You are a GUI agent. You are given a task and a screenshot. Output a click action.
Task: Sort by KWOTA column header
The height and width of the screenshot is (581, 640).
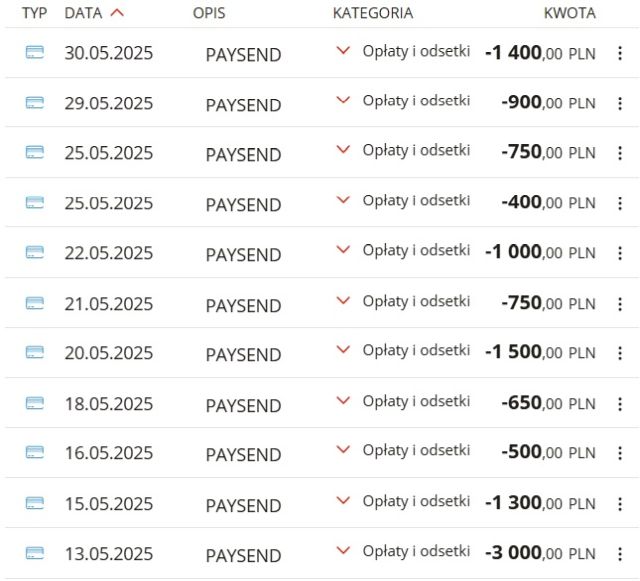[x=570, y=13]
